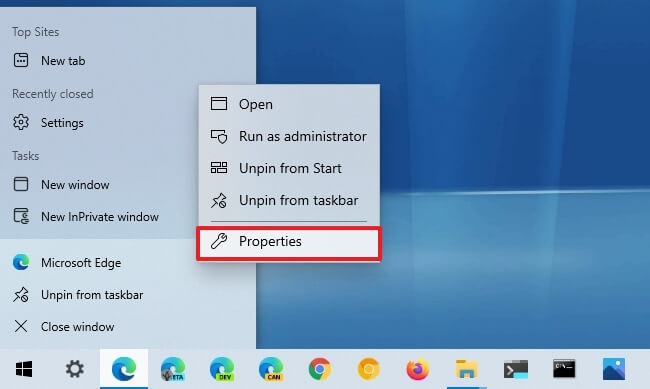Click the shield icon for Run as administrator

tap(219, 136)
